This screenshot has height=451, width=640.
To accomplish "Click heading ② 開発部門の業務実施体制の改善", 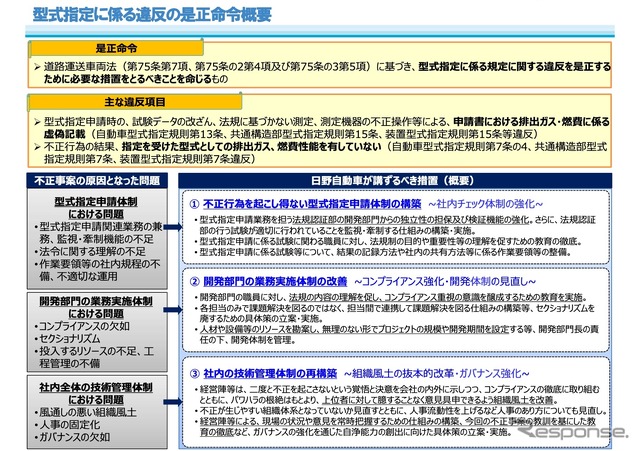I will (268, 281).
